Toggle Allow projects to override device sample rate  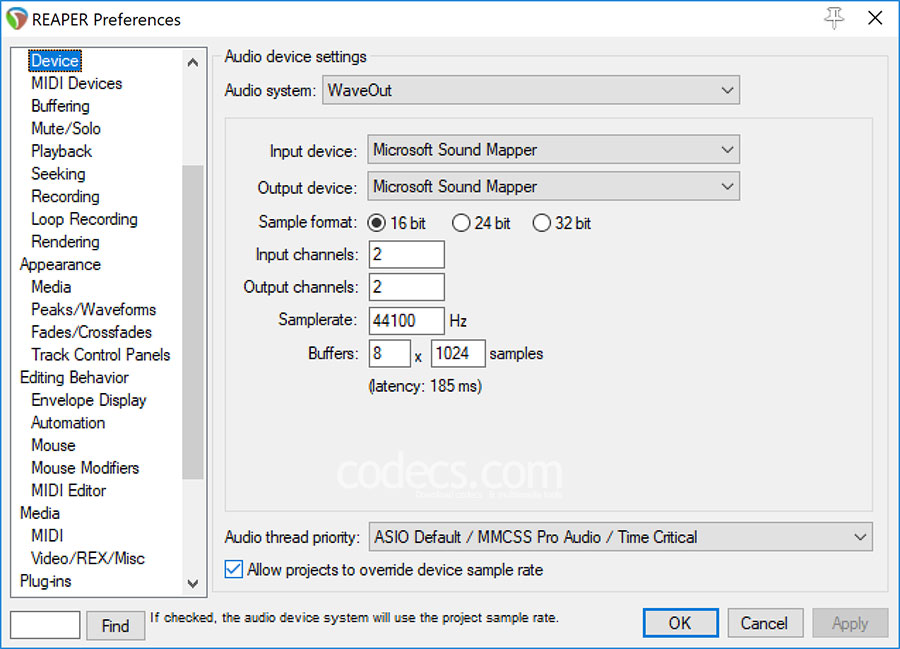coord(384,570)
